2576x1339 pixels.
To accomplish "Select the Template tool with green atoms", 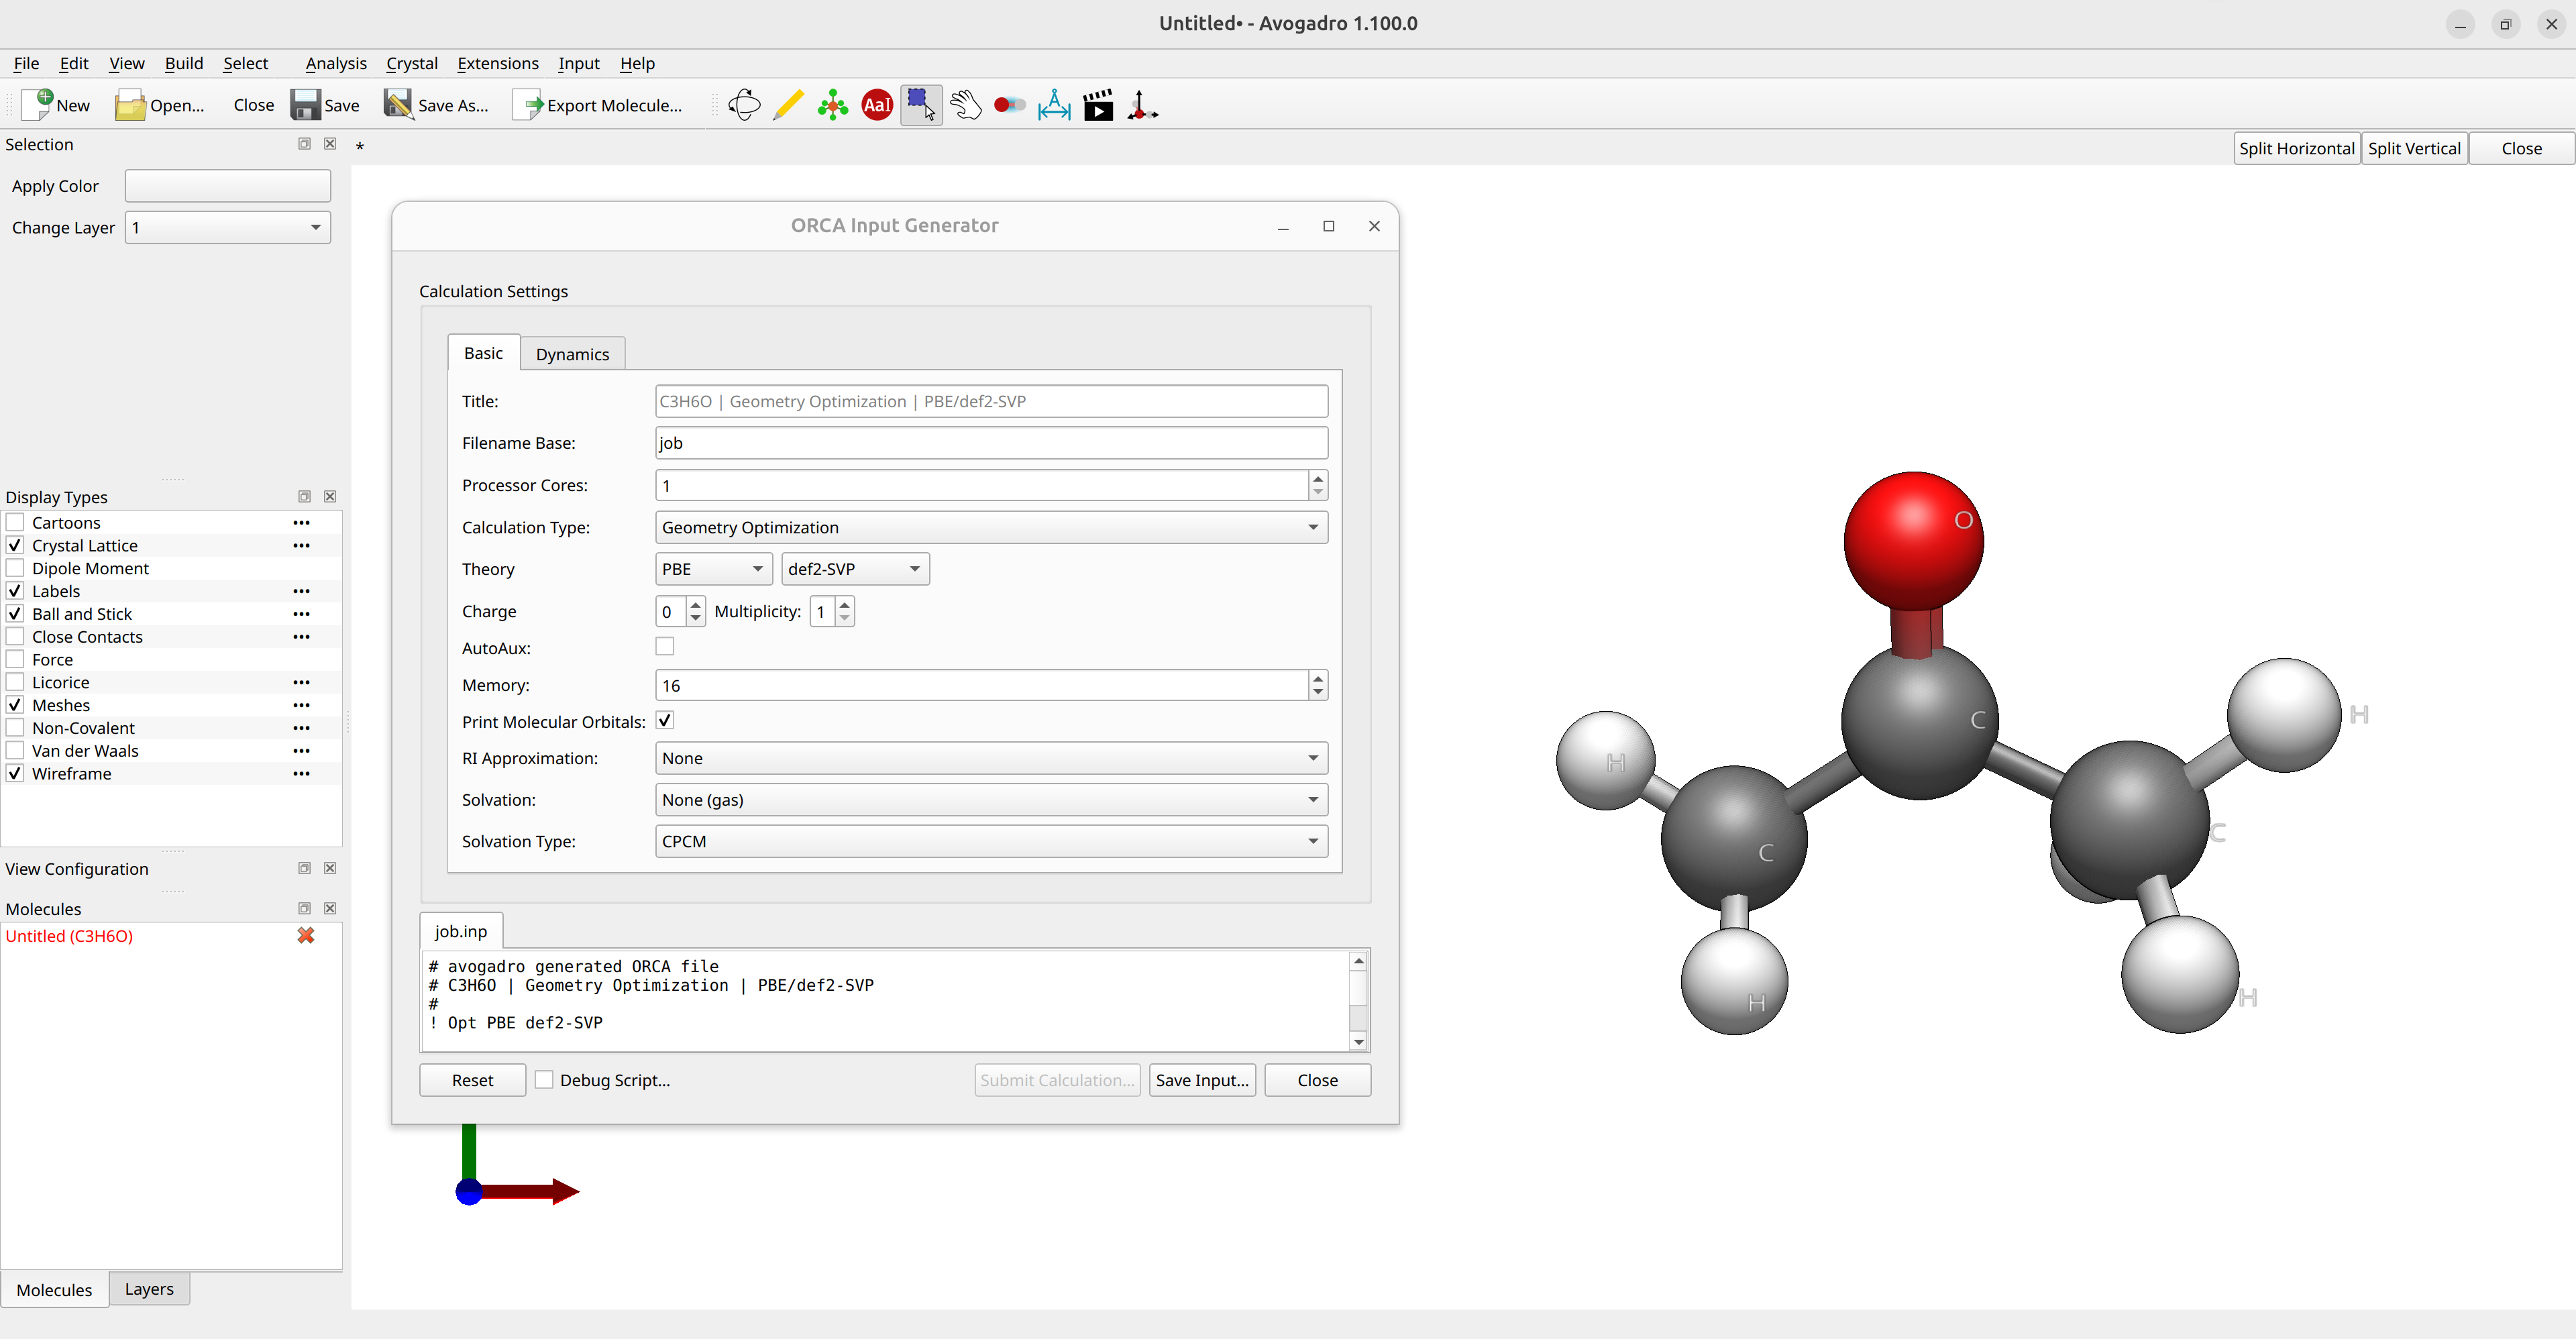I will (x=832, y=105).
